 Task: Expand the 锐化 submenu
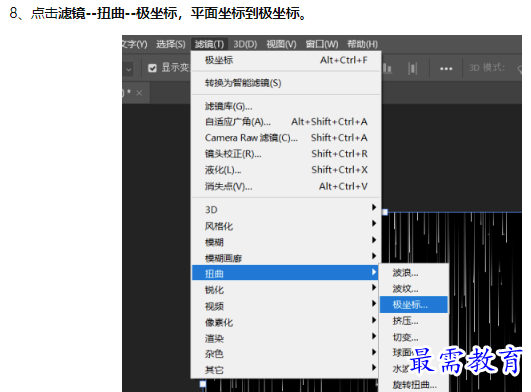click(285, 290)
